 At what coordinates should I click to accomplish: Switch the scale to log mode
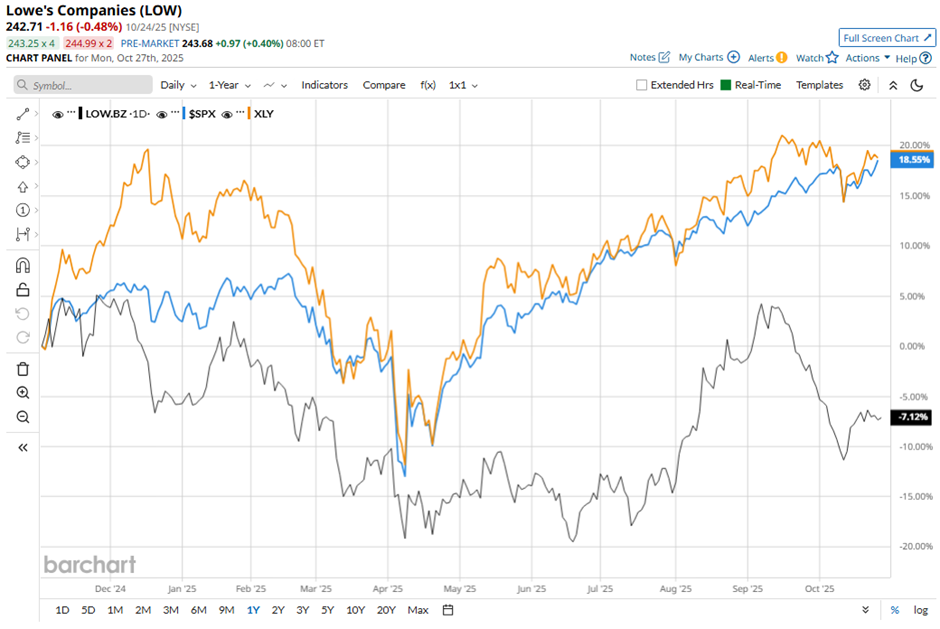[920, 610]
